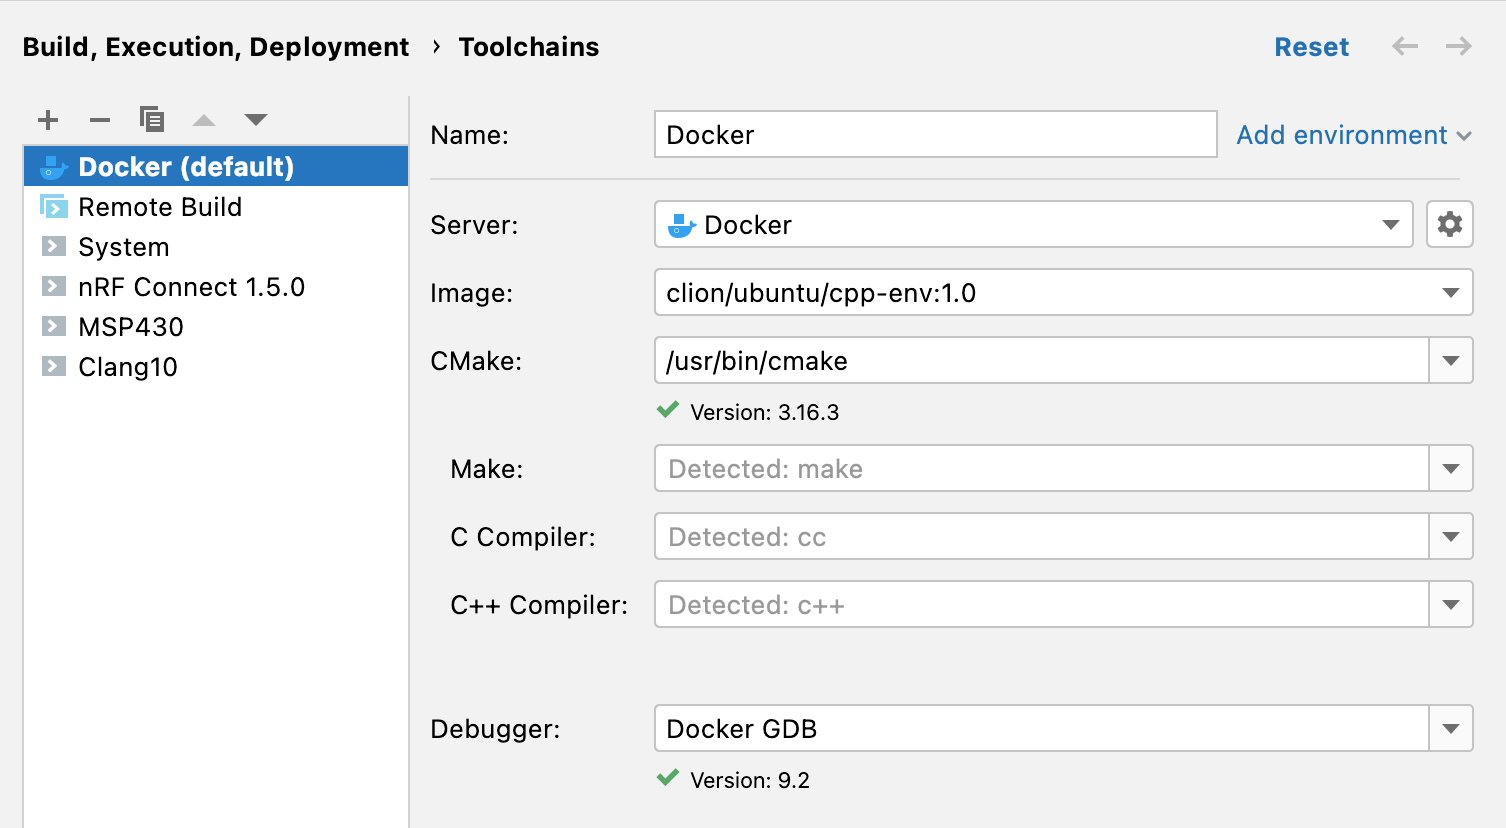Expand the C Compiler dropdown
This screenshot has height=828, width=1506.
(1449, 536)
